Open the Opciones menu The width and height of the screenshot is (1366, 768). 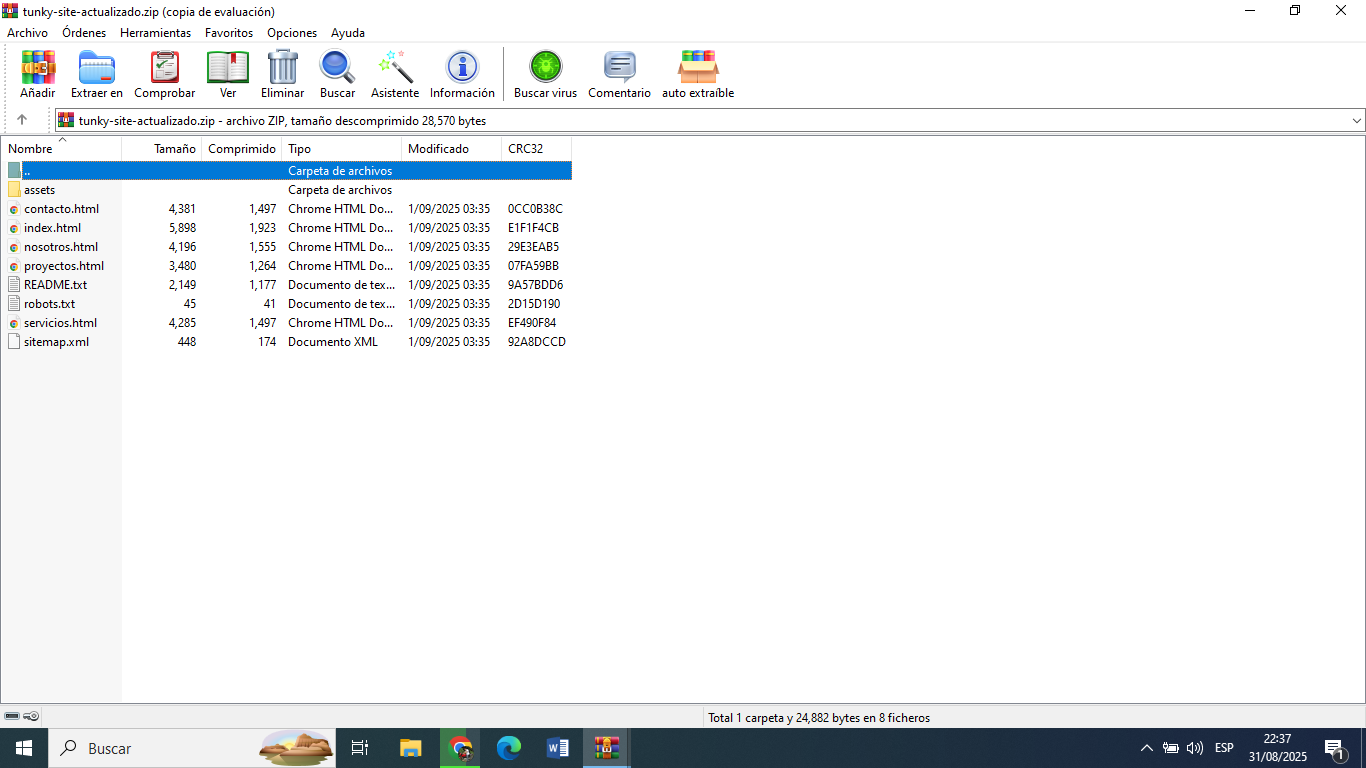pos(292,33)
